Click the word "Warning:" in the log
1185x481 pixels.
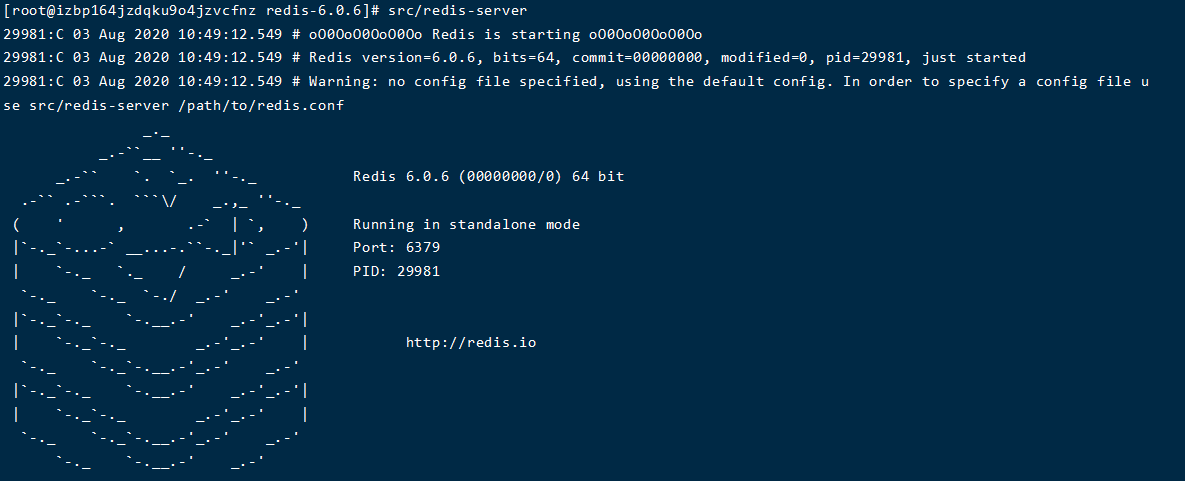(344, 81)
